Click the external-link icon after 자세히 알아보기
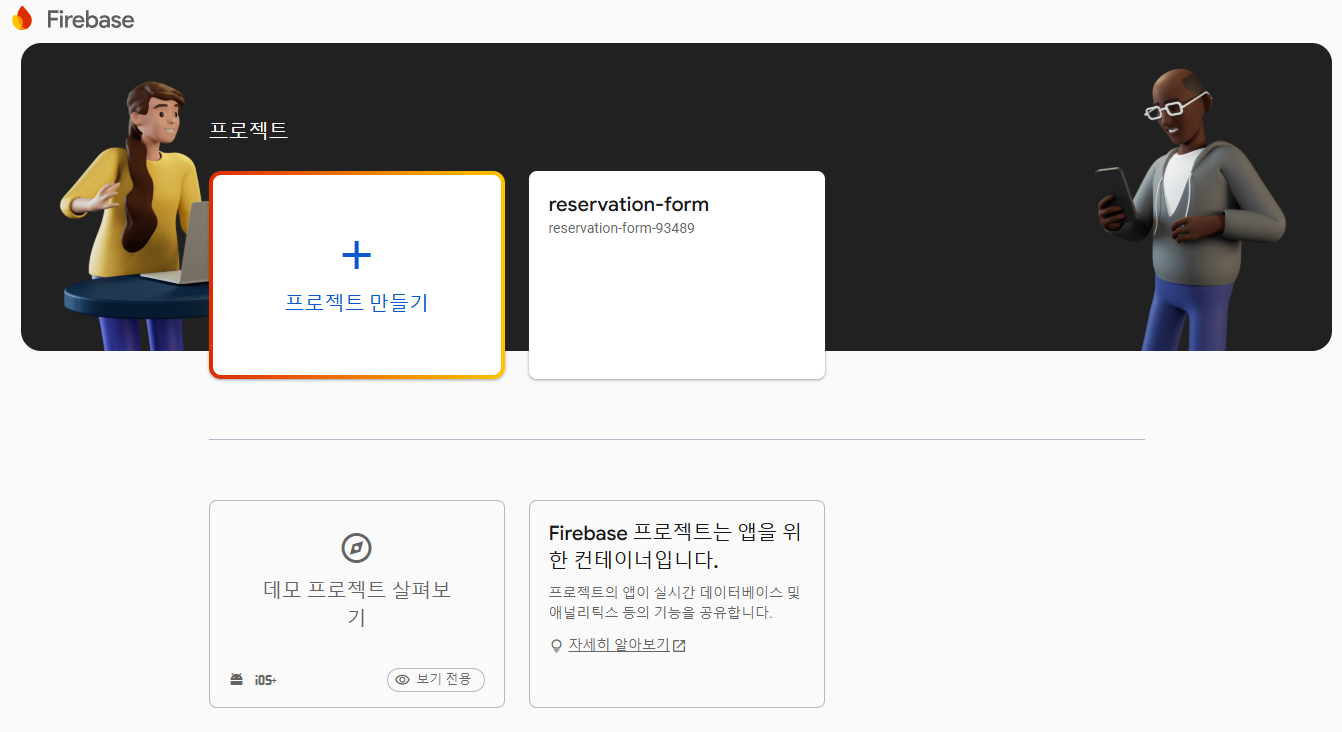Screen dimensions: 1342x732 coord(679,646)
